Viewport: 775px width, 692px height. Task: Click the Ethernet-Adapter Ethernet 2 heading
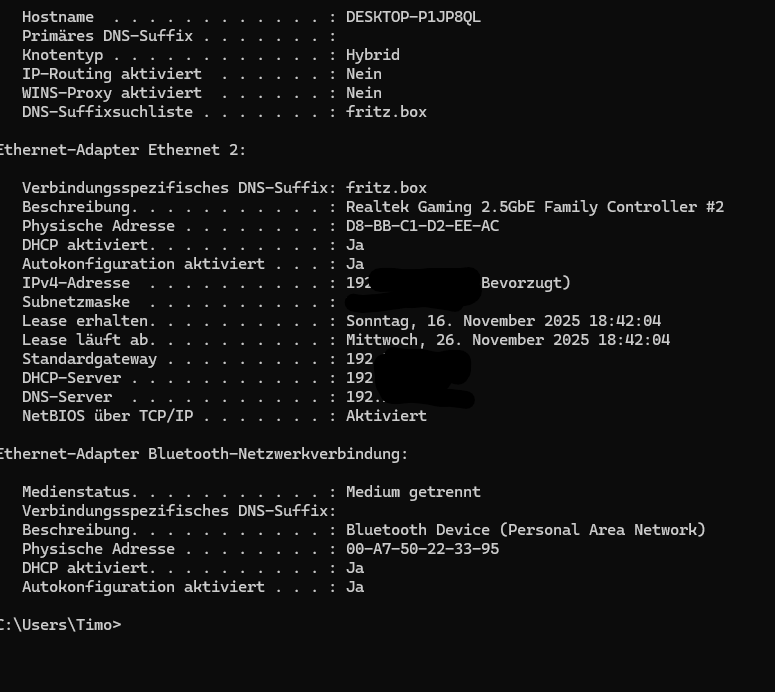[122, 150]
